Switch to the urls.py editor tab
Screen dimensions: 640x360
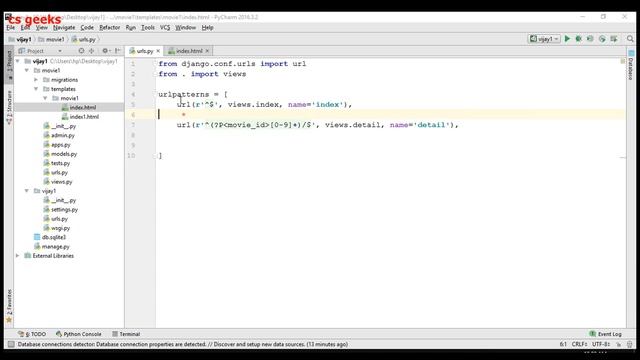tap(144, 51)
